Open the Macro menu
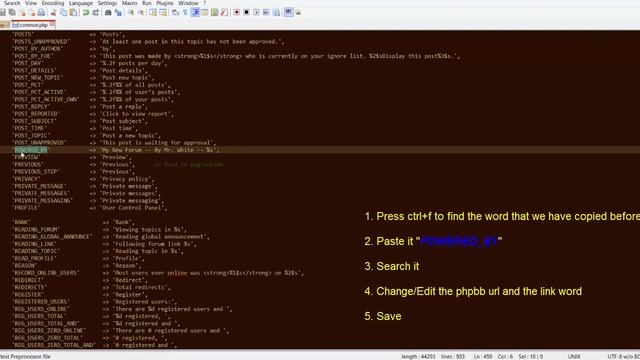The image size is (640, 360). 129,3
